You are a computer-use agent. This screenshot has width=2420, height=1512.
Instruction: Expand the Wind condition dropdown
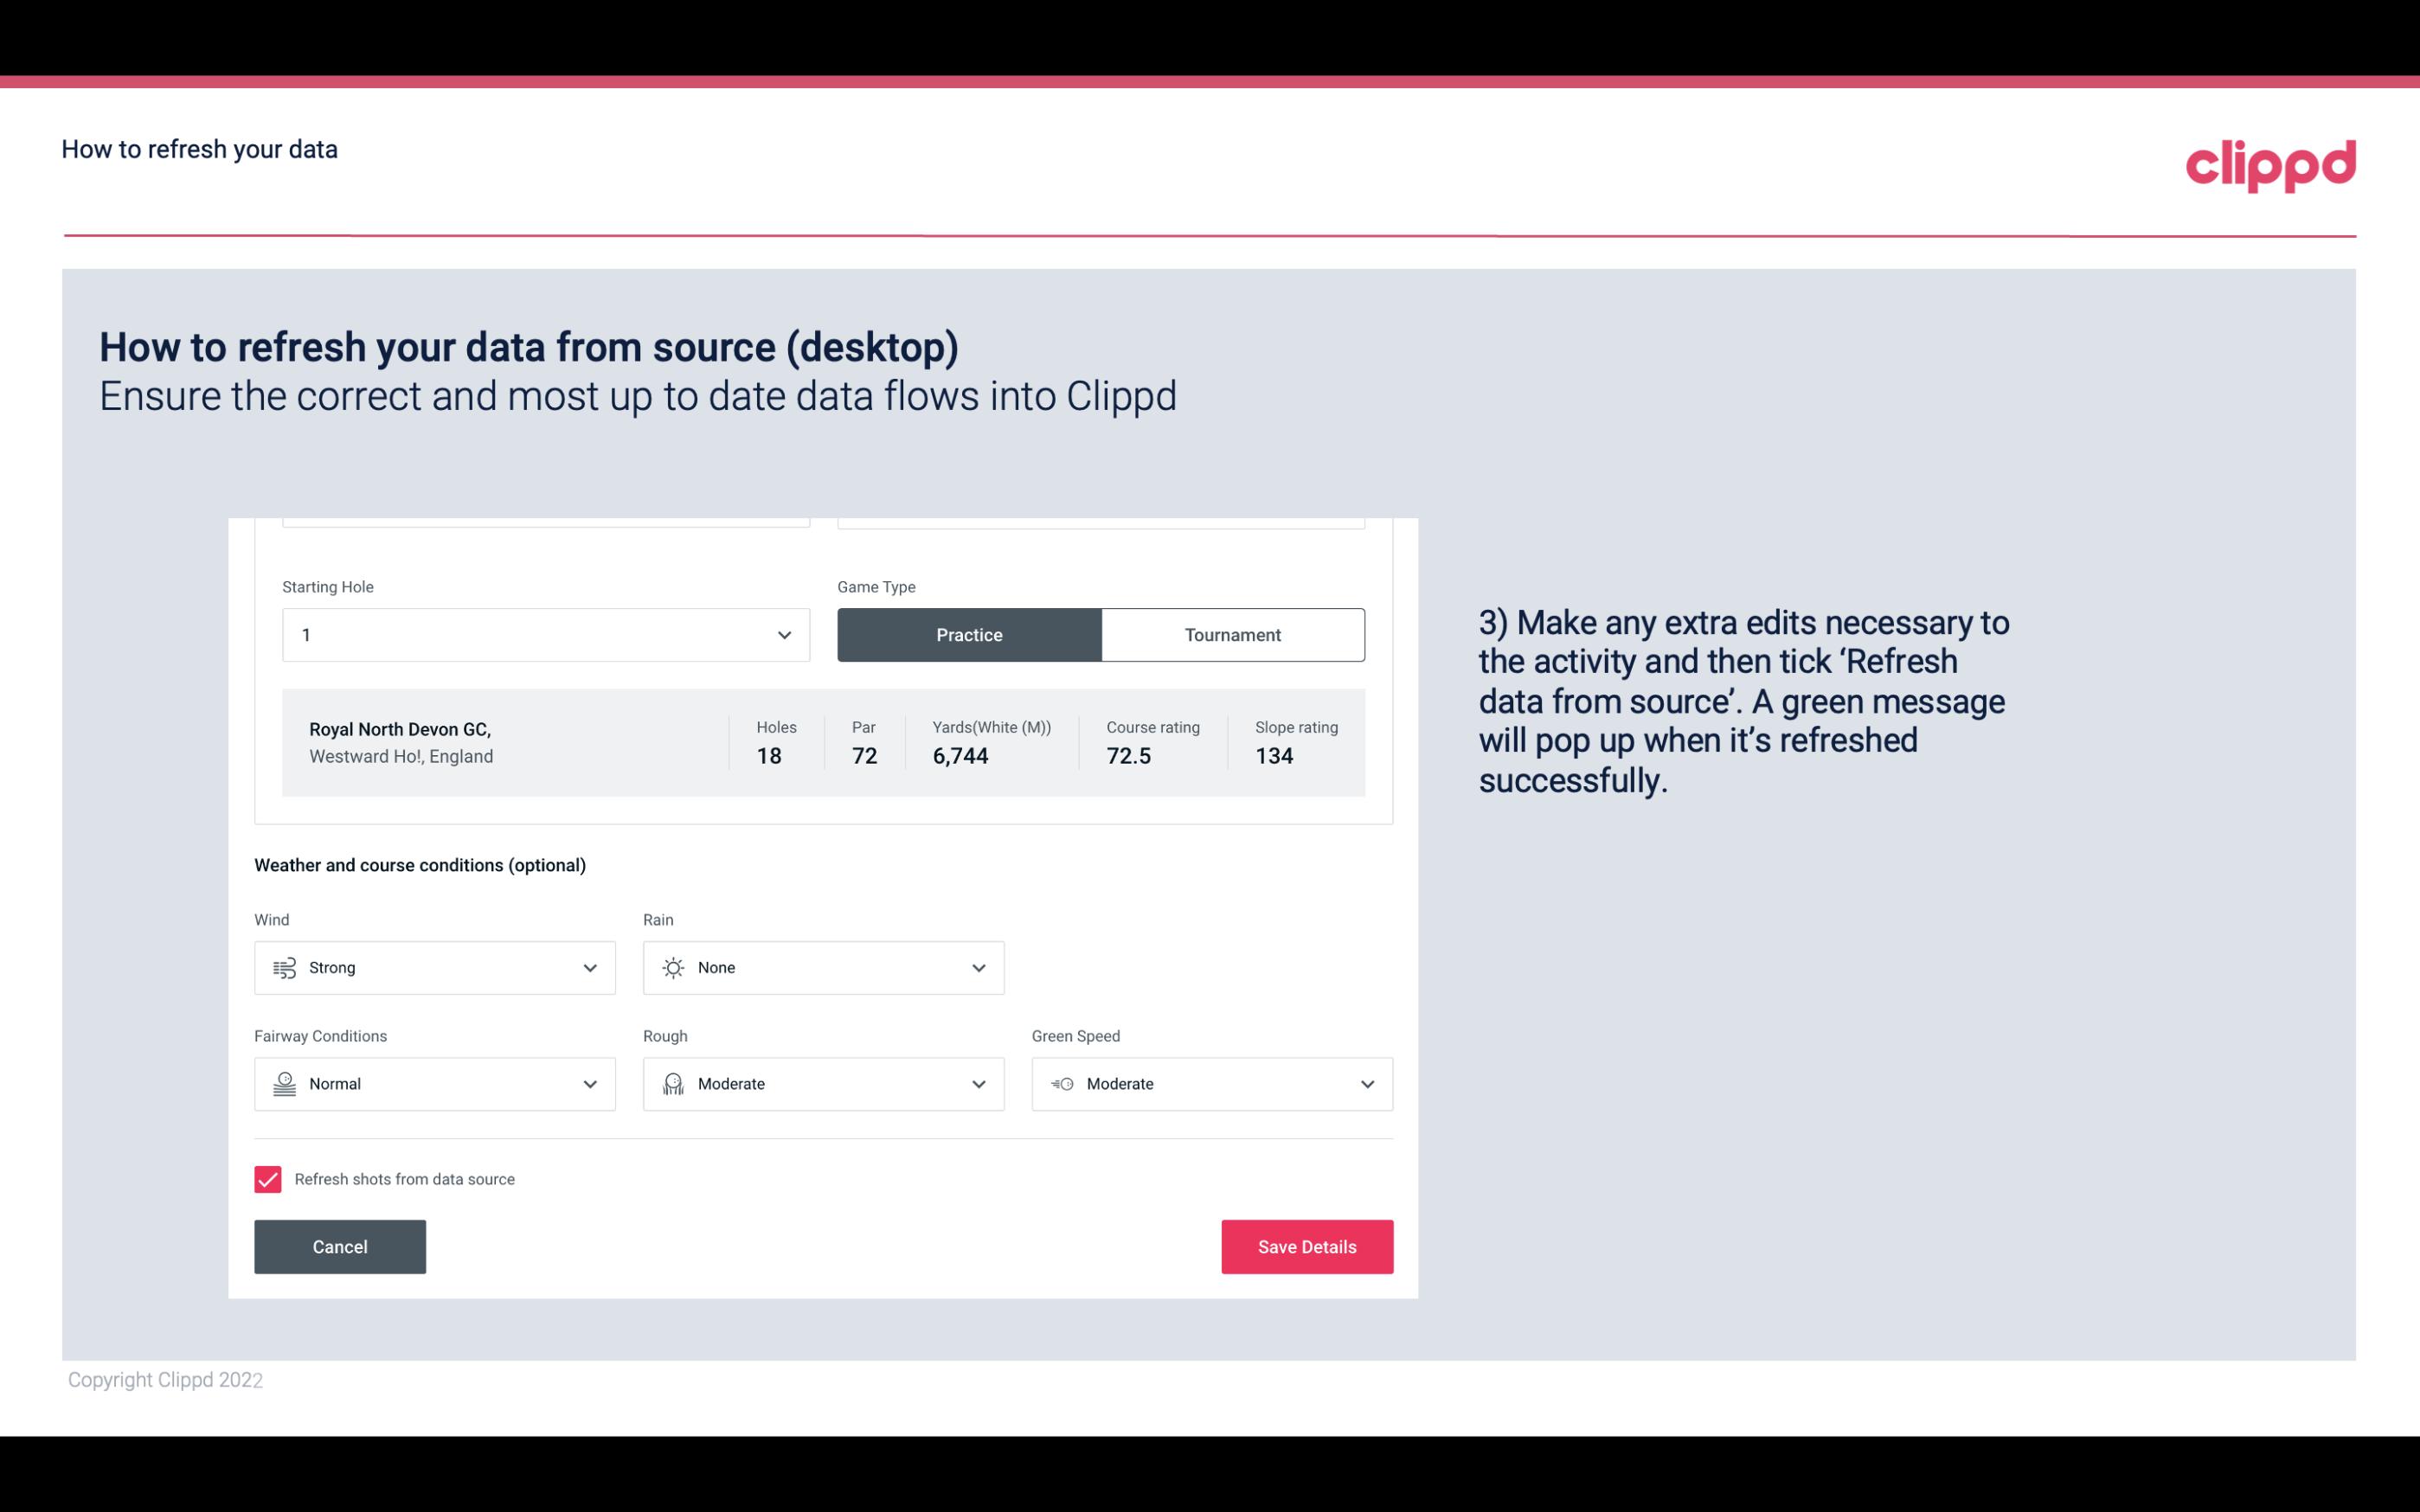(589, 967)
